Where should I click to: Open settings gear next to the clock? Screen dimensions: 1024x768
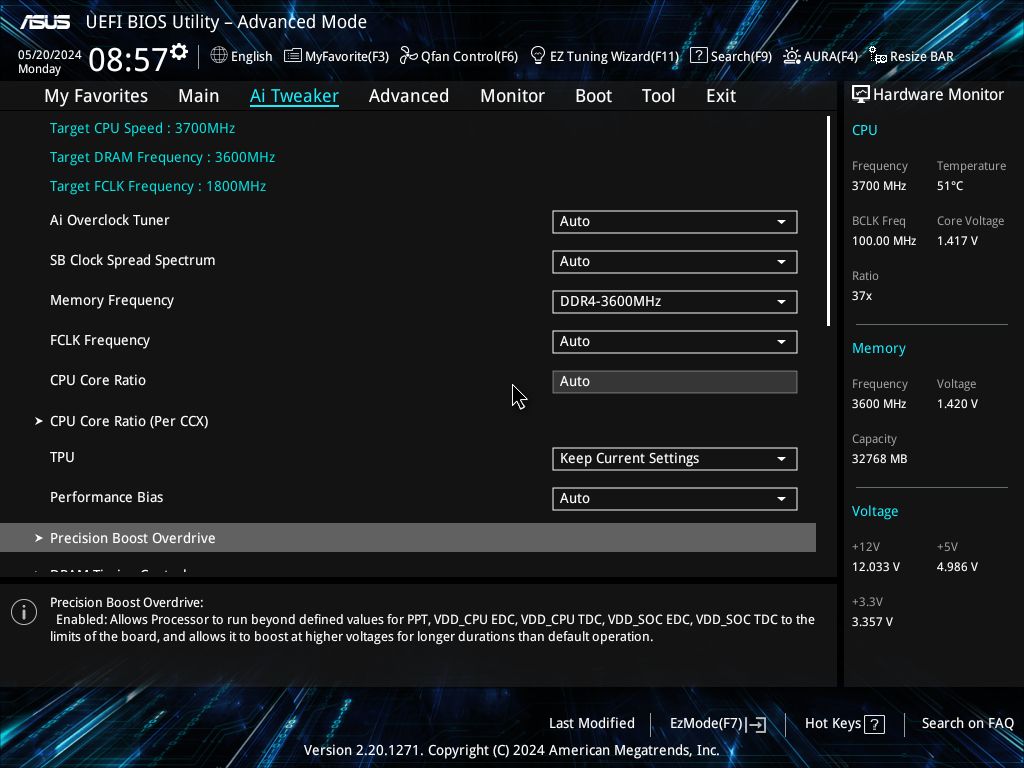click(179, 52)
